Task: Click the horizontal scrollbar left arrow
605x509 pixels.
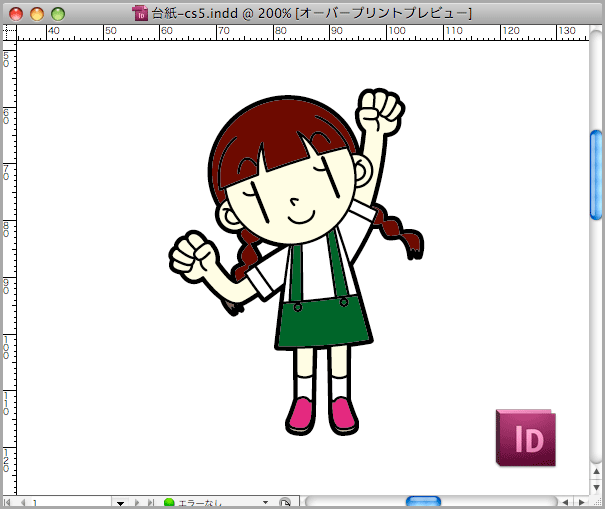Action: (565, 502)
